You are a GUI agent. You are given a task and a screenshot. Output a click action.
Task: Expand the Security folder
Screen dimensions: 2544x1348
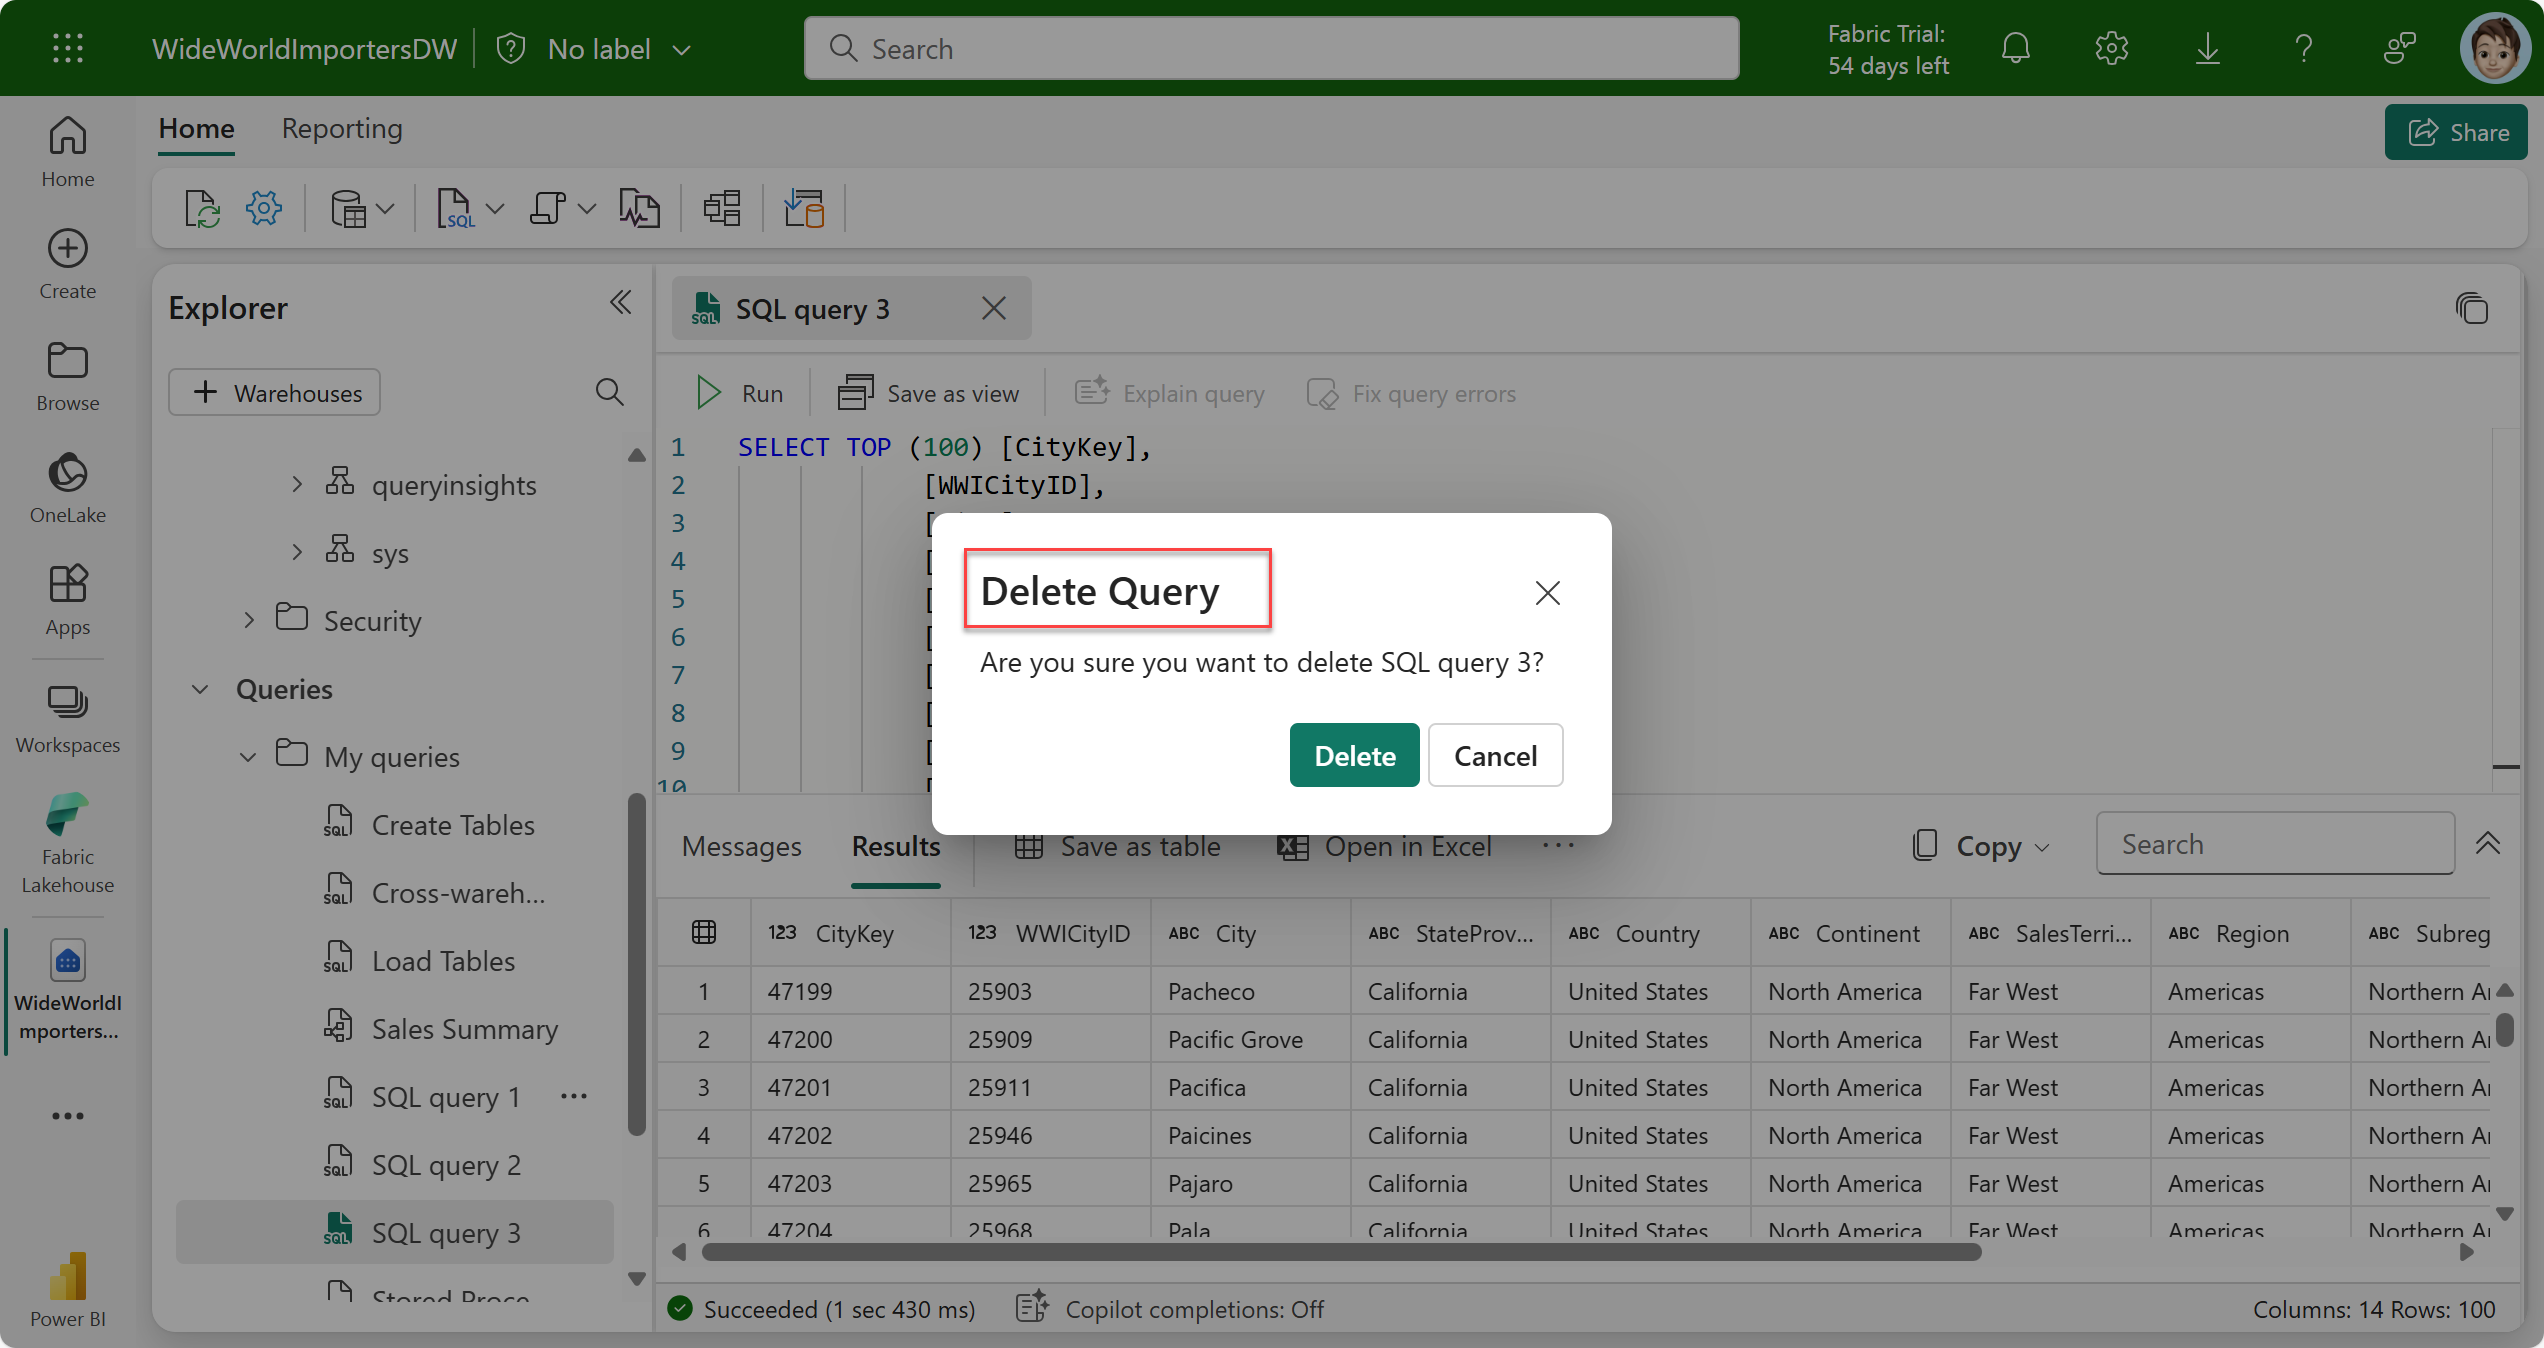pos(249,620)
